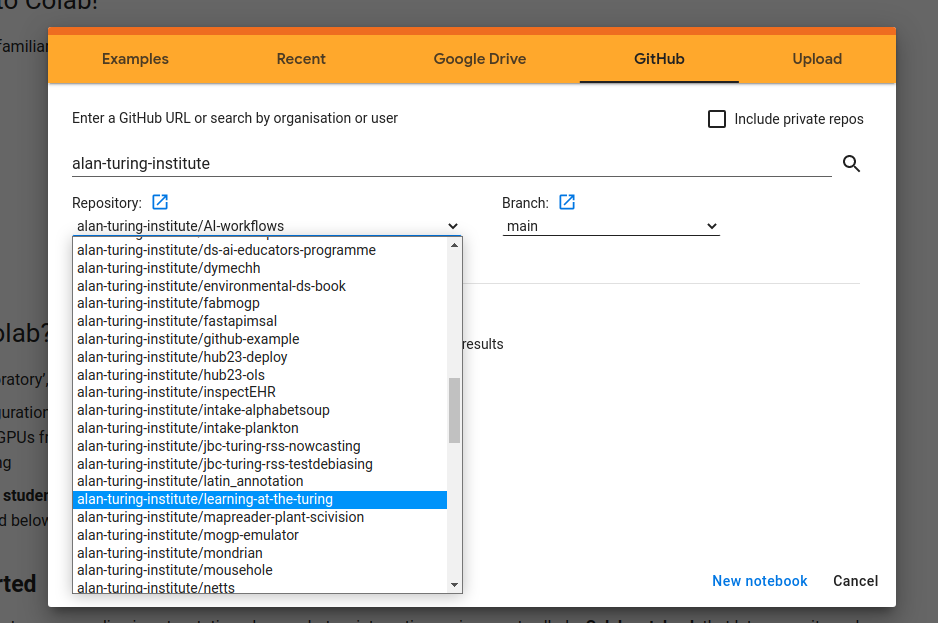Open the selected repository on GitHub via external link icon
Viewport: 938px width, 623px height.
tap(160, 202)
